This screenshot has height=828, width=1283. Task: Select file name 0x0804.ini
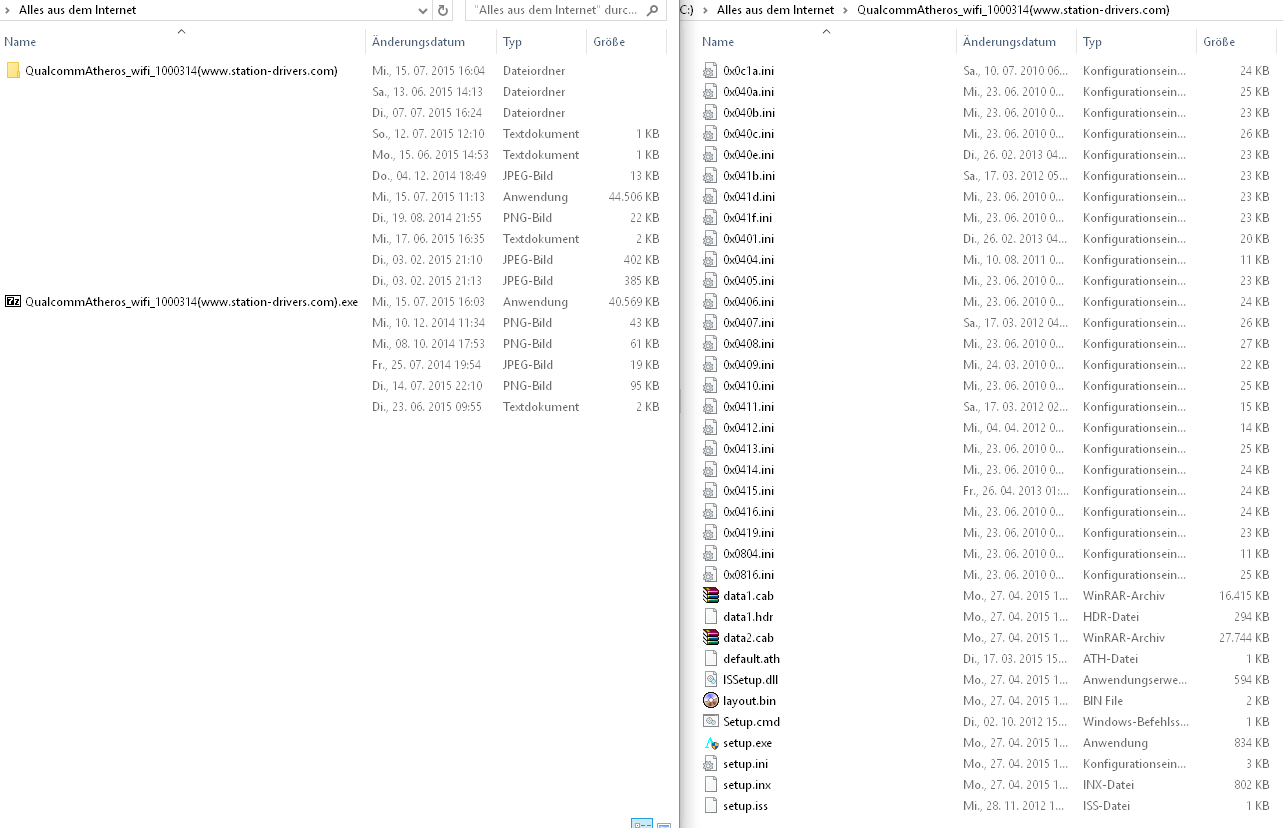[x=749, y=554]
